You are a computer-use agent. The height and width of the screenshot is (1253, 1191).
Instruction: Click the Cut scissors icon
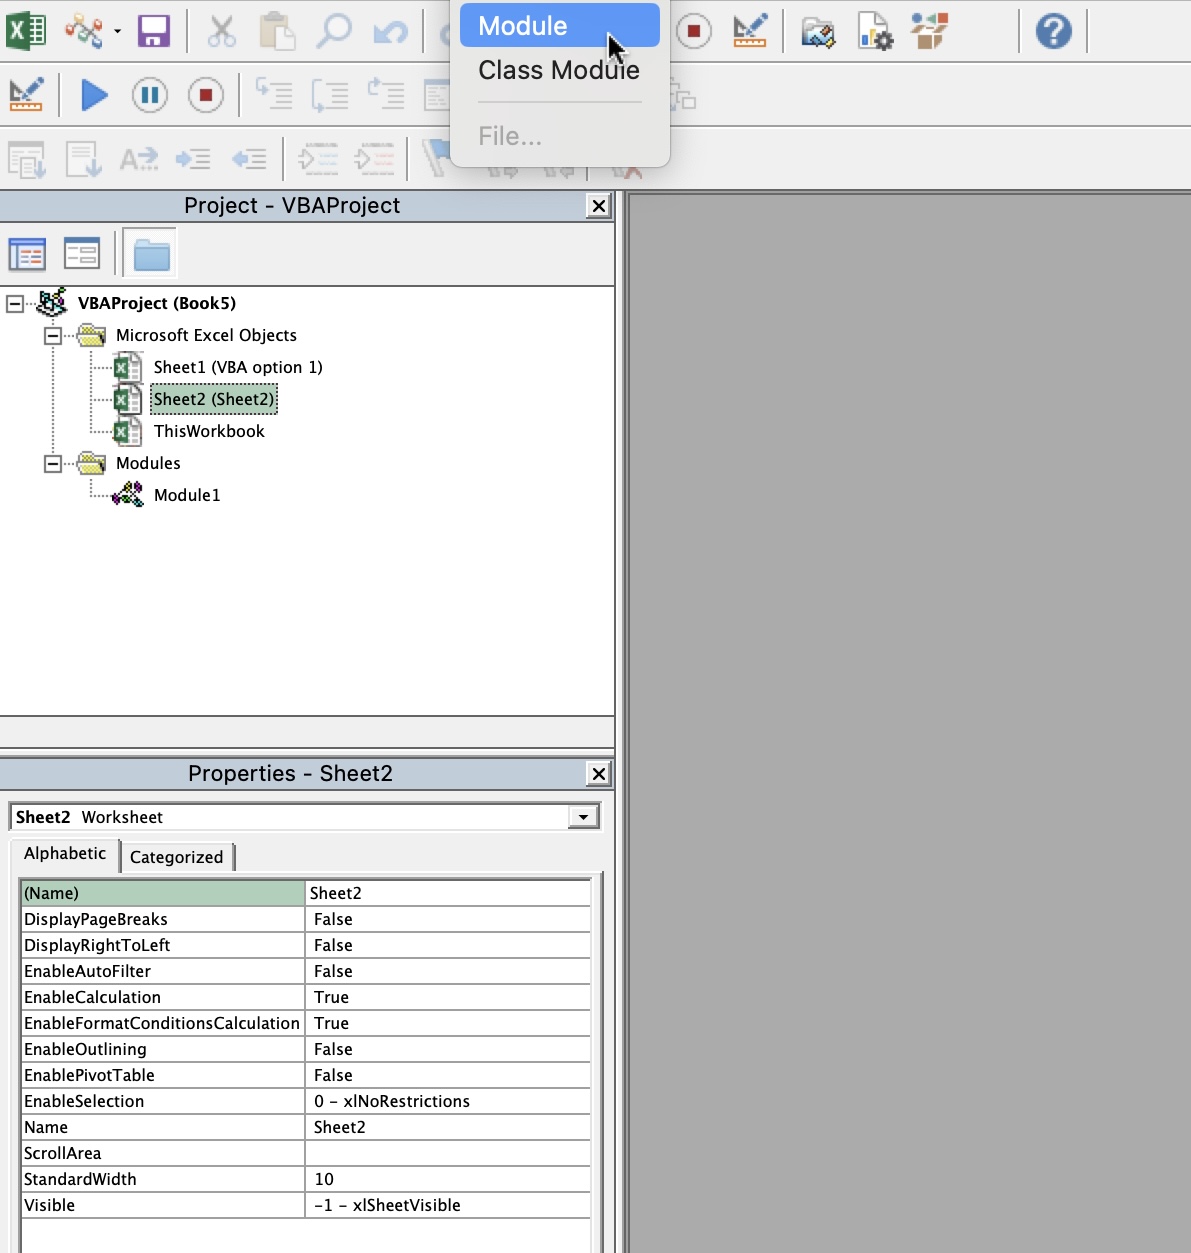coord(221,30)
